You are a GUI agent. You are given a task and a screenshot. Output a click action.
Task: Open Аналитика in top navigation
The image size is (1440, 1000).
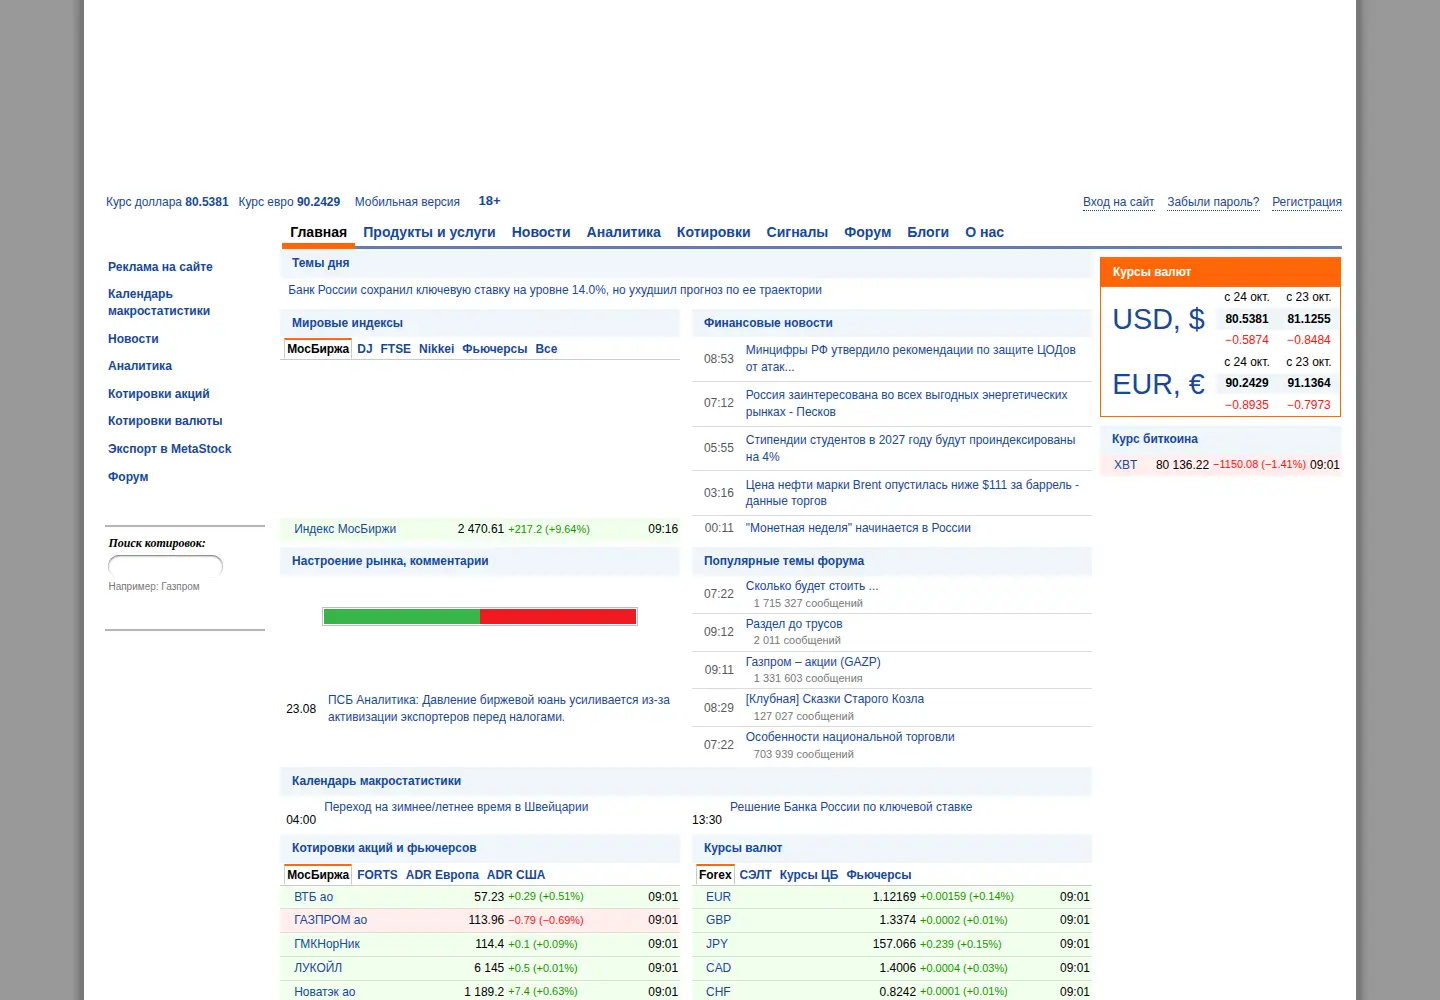click(x=623, y=232)
